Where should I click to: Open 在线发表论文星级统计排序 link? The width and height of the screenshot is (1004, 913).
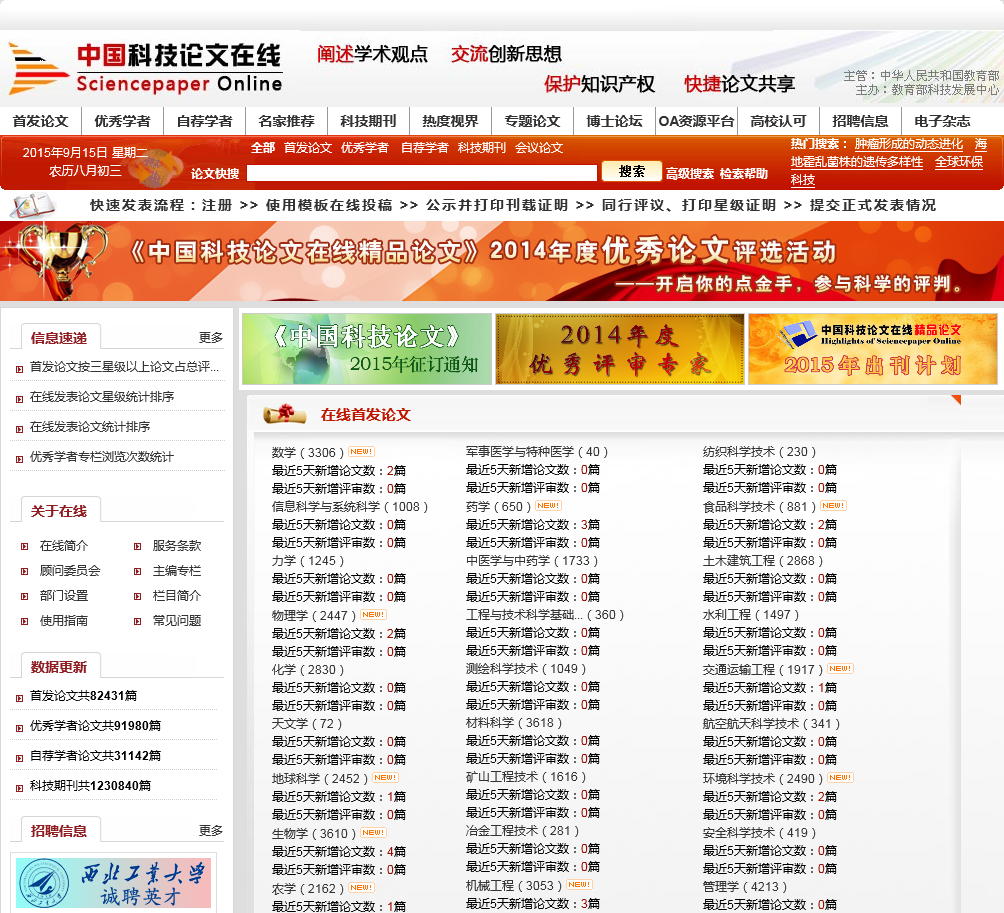click(102, 397)
